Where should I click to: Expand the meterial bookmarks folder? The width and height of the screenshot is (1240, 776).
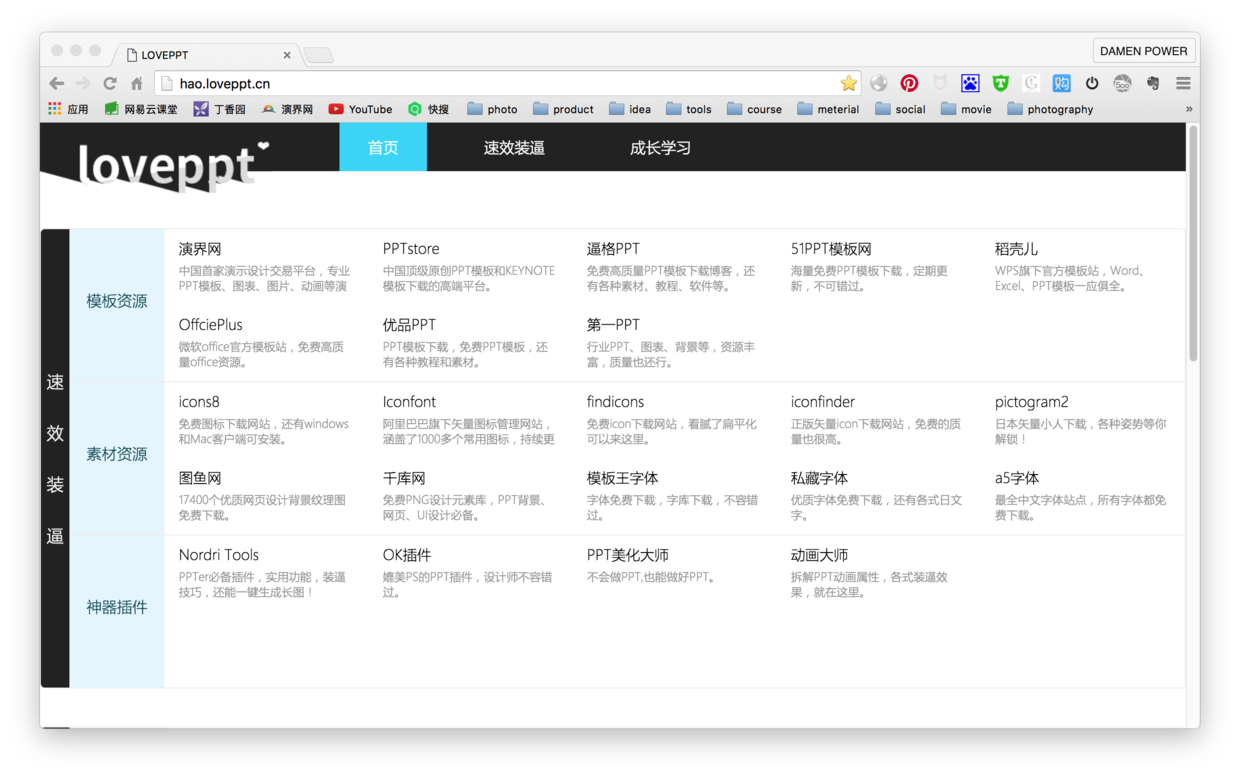(828, 109)
